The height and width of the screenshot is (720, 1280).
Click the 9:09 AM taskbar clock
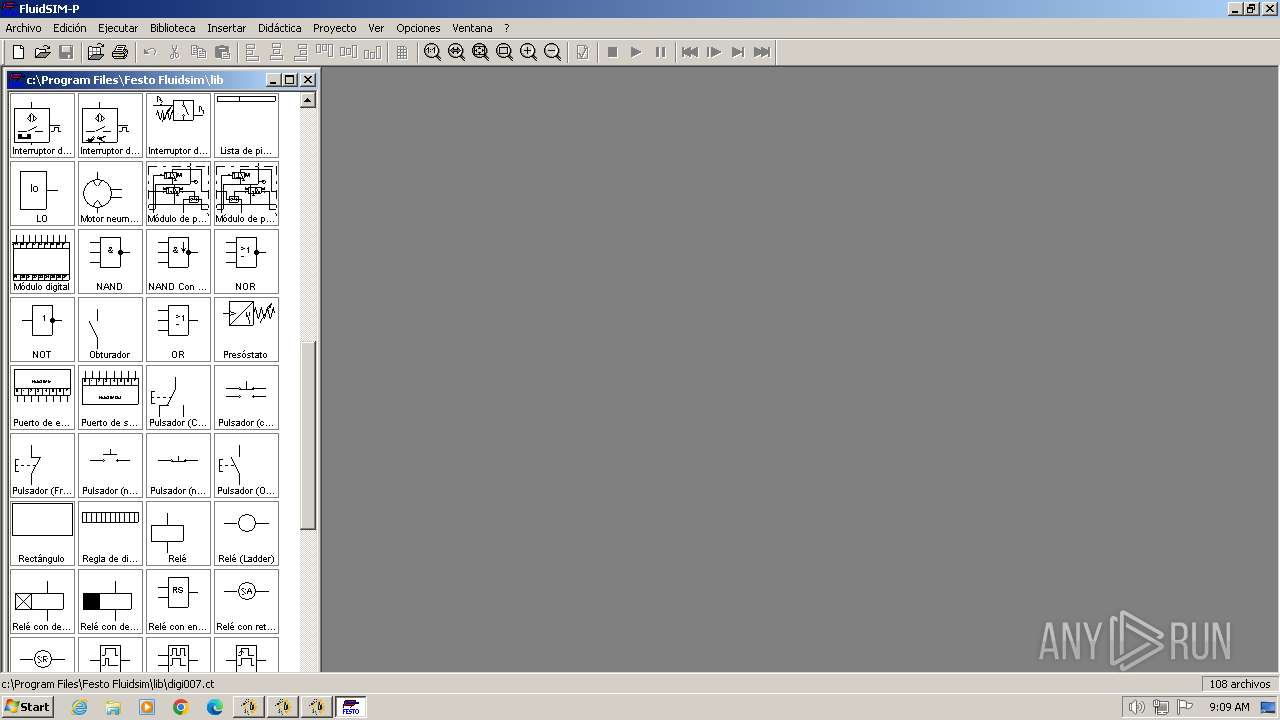(x=1229, y=707)
